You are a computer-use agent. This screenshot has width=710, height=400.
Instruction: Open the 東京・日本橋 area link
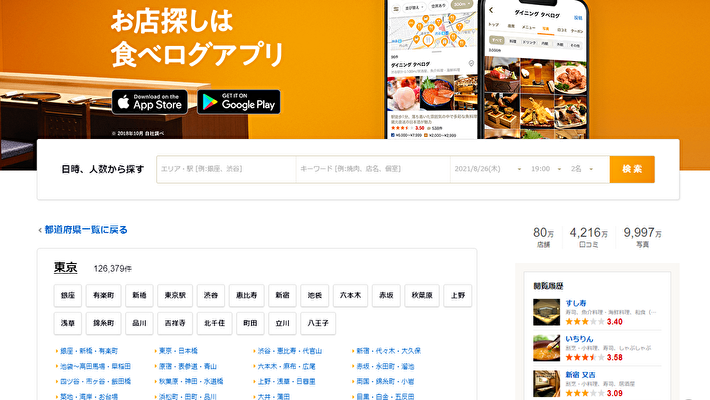[x=178, y=351]
